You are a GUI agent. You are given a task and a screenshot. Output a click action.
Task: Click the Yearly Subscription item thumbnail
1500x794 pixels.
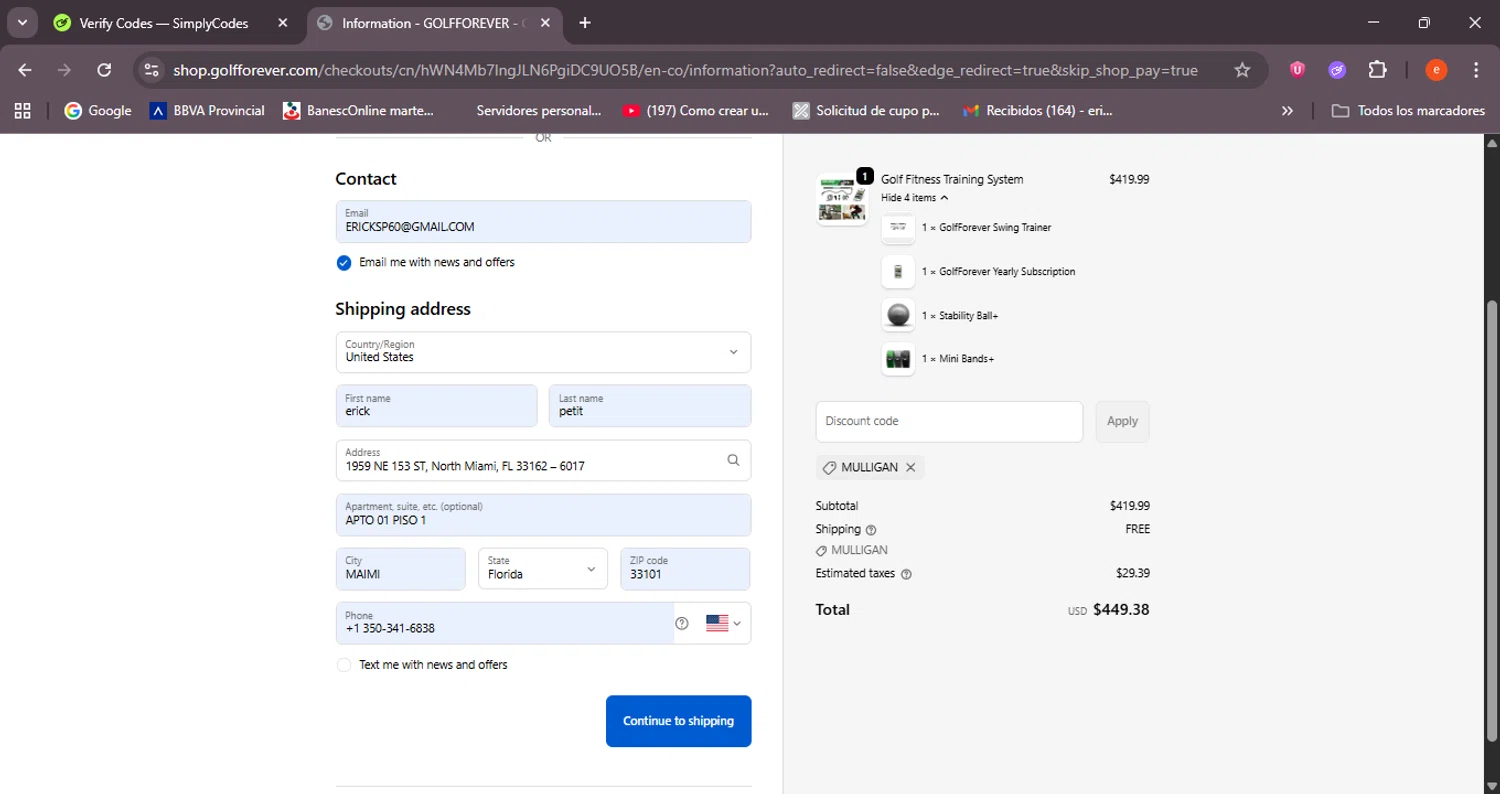(x=898, y=272)
